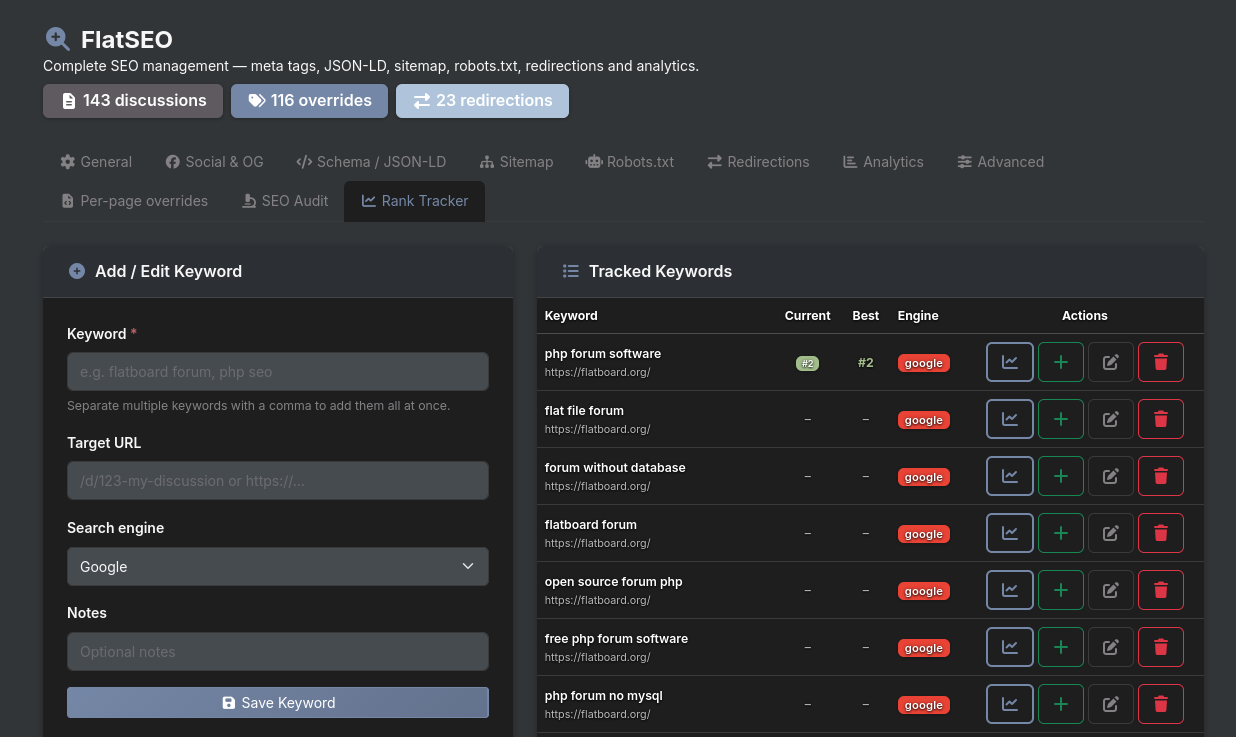
Task: Click into the Notes text field
Action: coord(277,651)
